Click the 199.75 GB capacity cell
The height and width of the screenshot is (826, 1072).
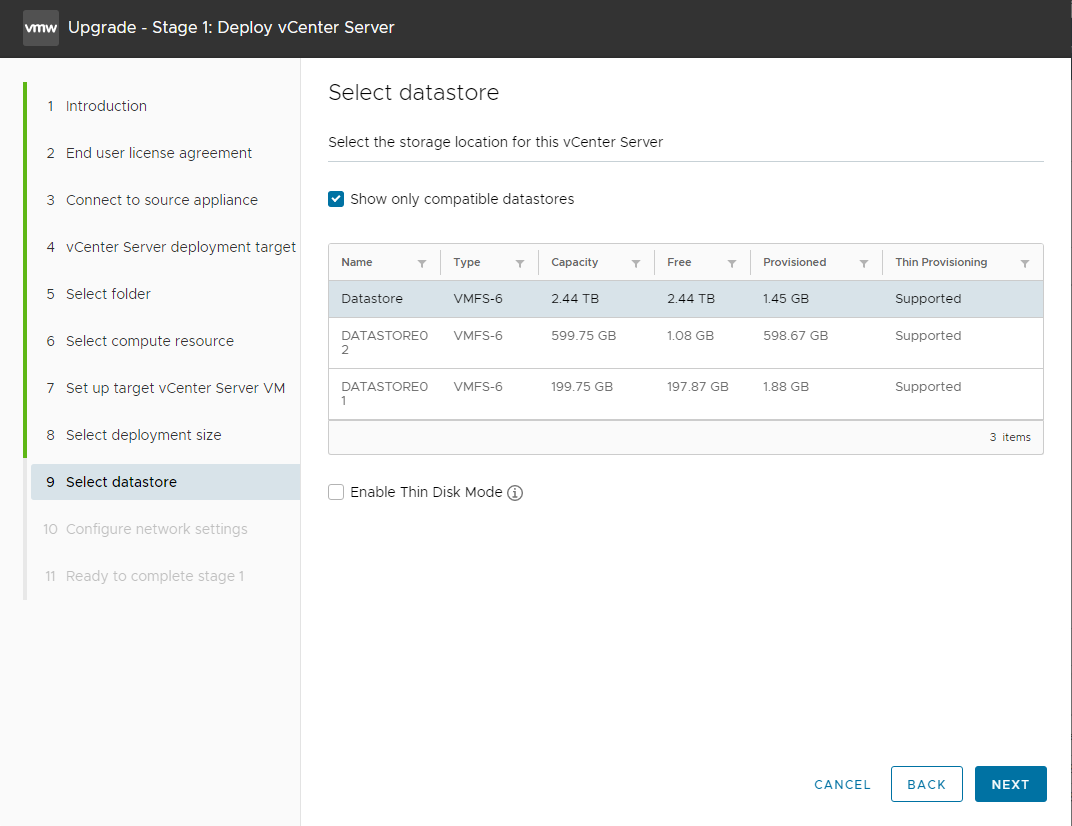(582, 386)
